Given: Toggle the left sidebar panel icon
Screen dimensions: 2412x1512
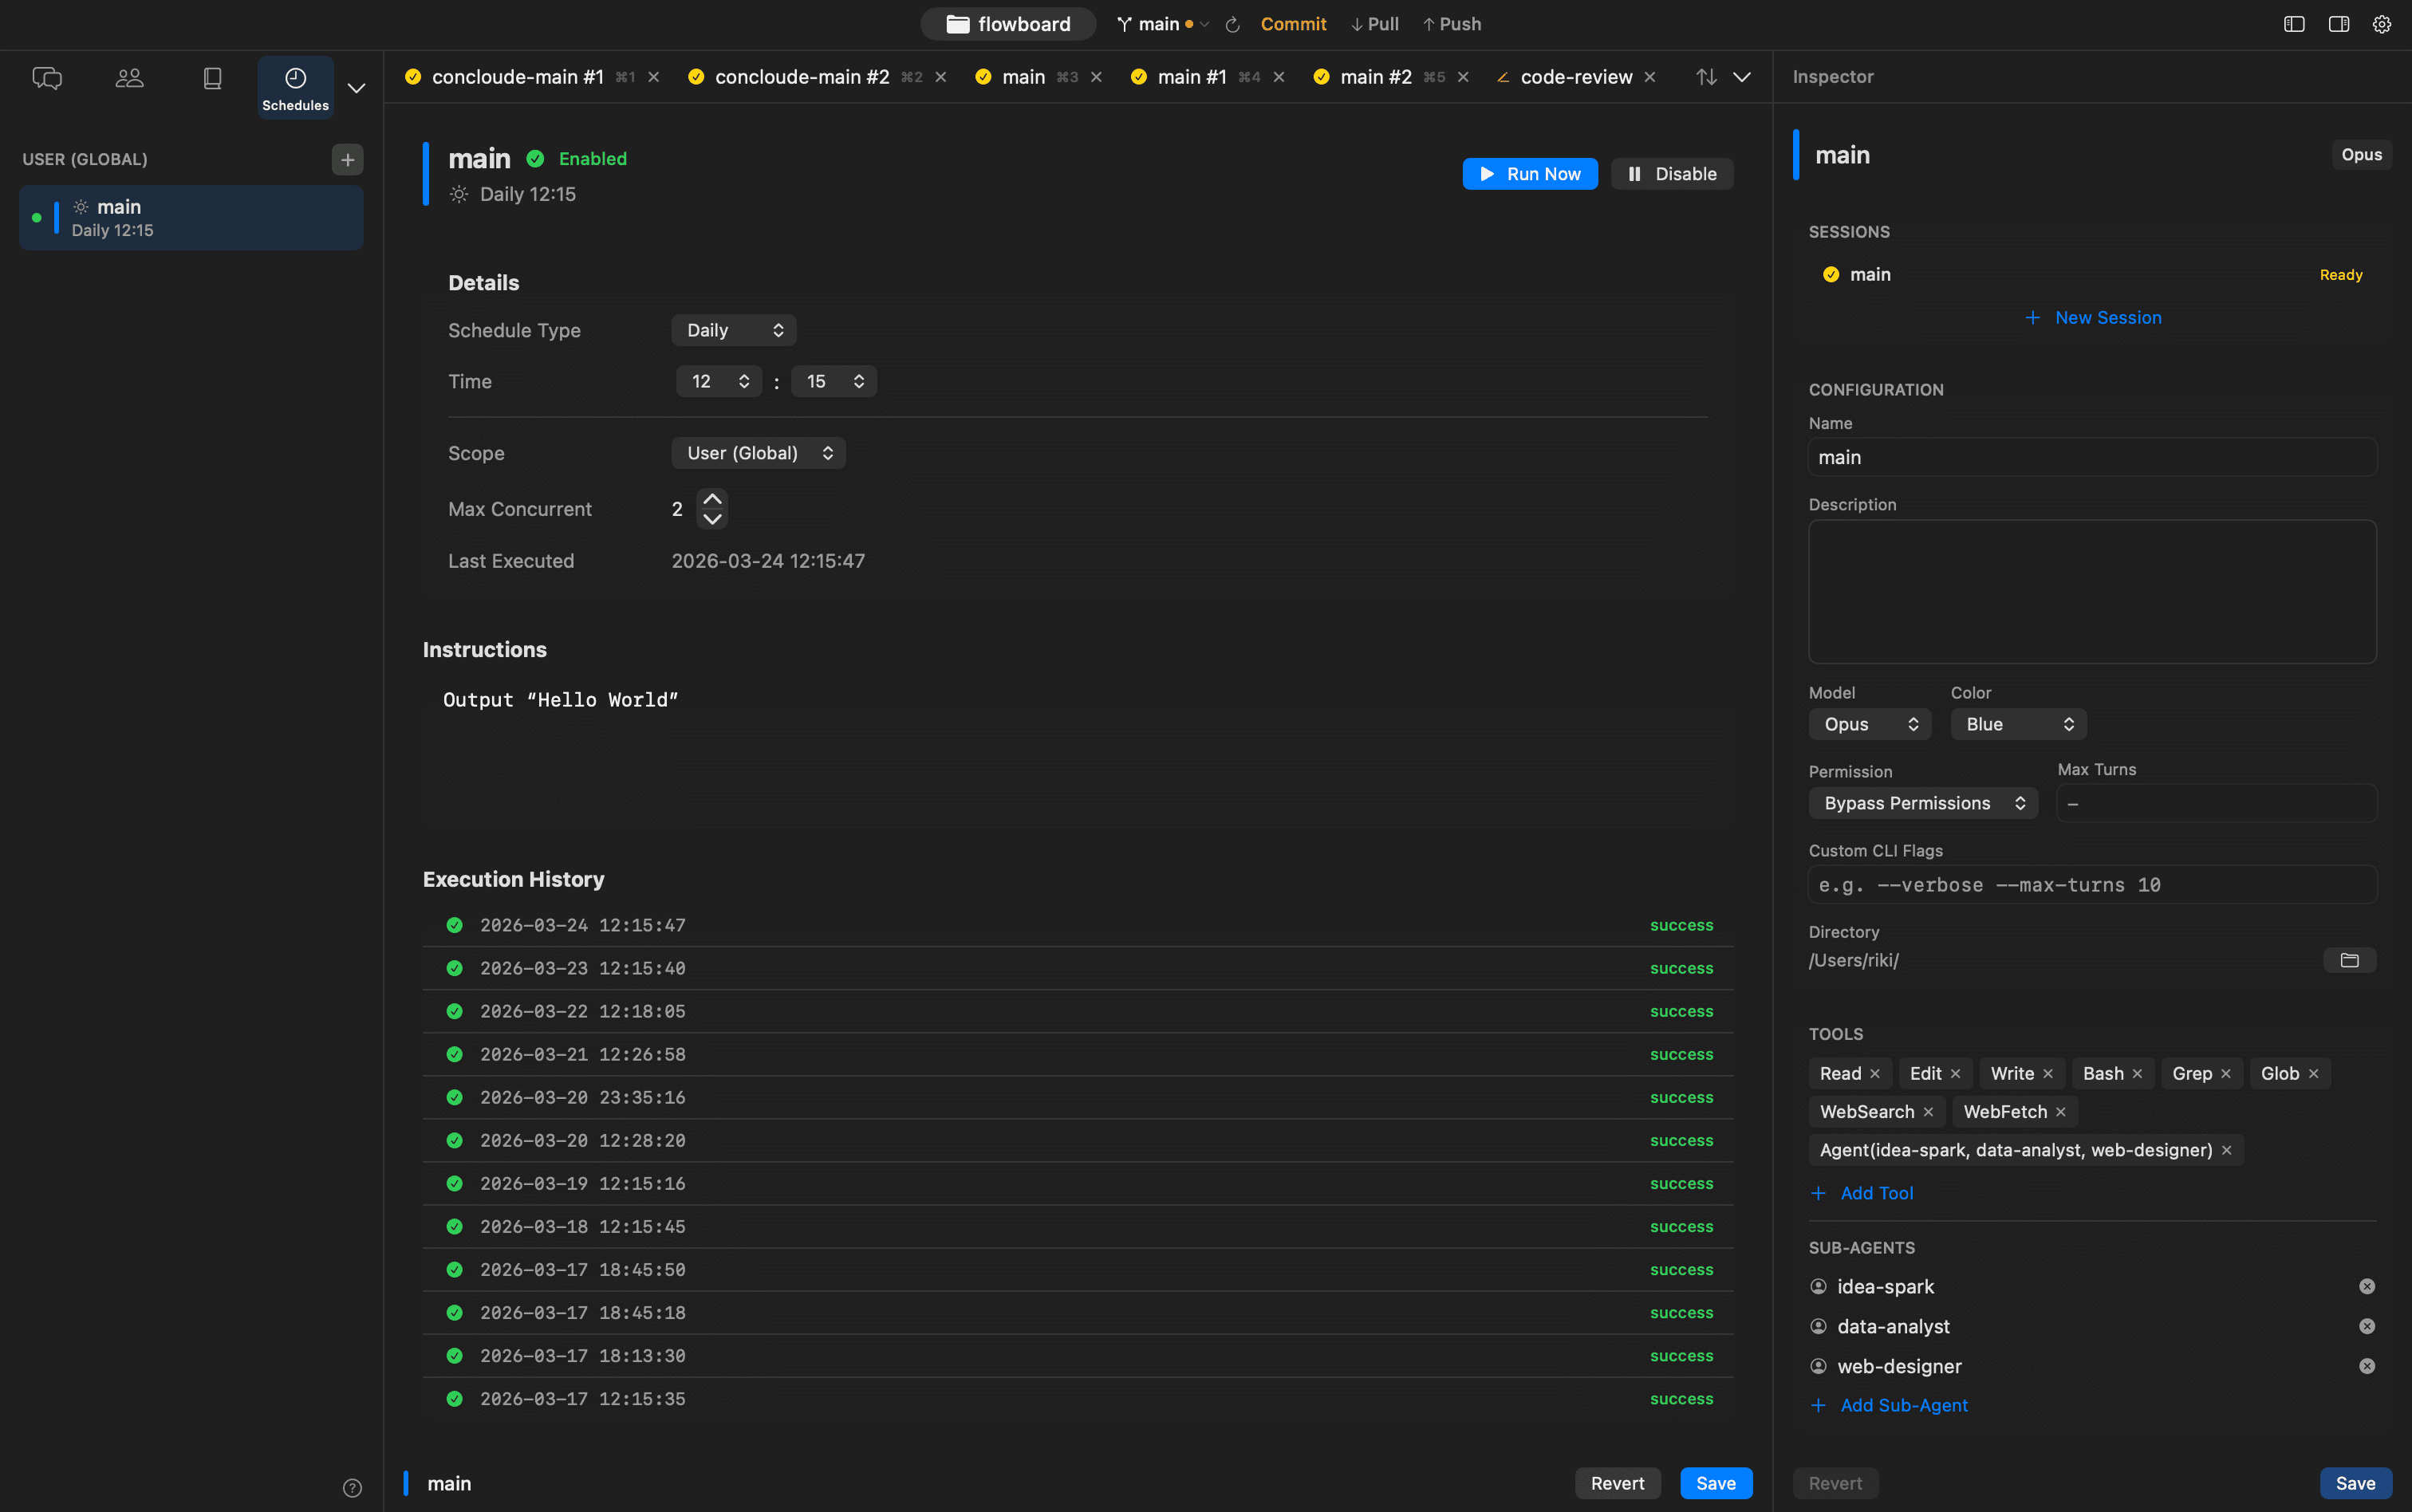Looking at the screenshot, I should [2294, 24].
